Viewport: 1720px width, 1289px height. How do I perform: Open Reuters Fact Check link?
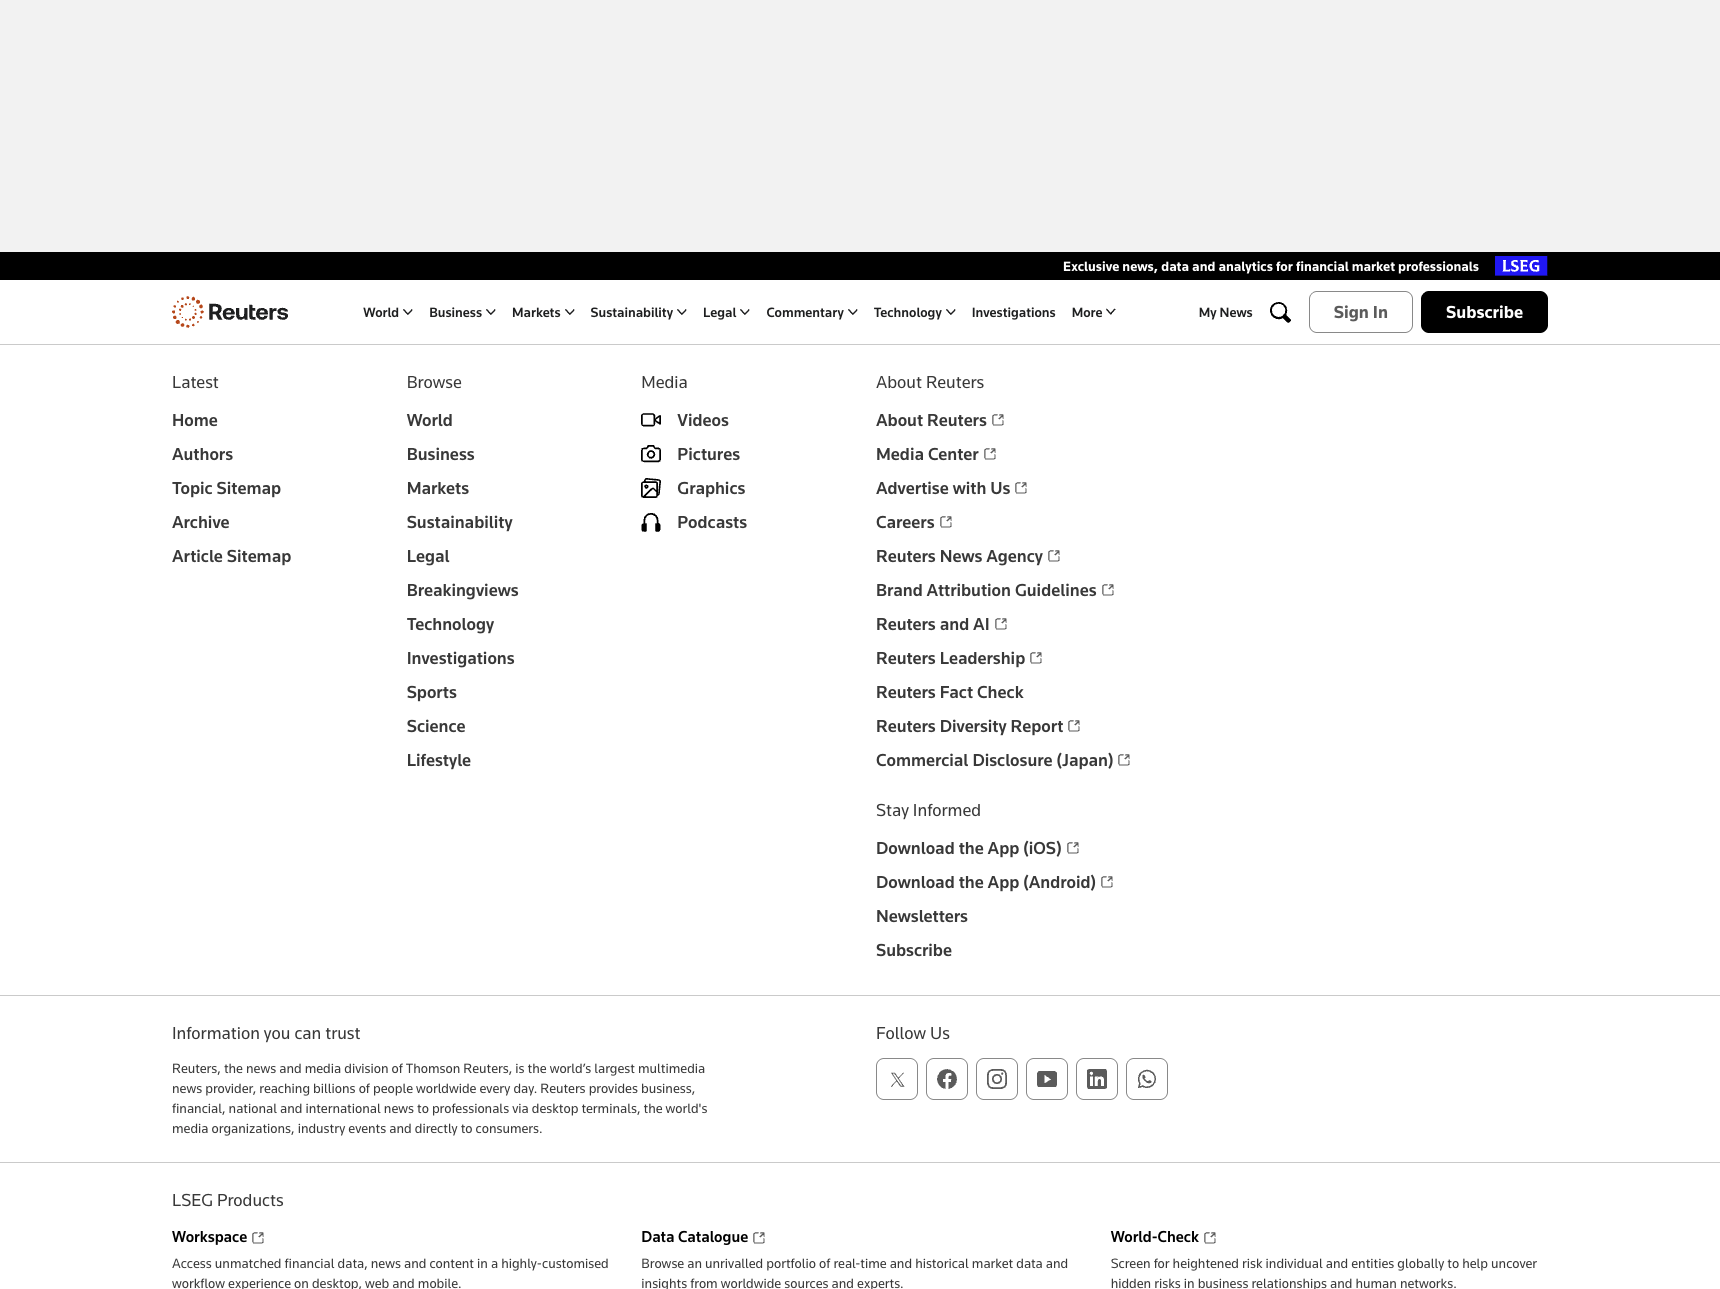[x=949, y=692]
